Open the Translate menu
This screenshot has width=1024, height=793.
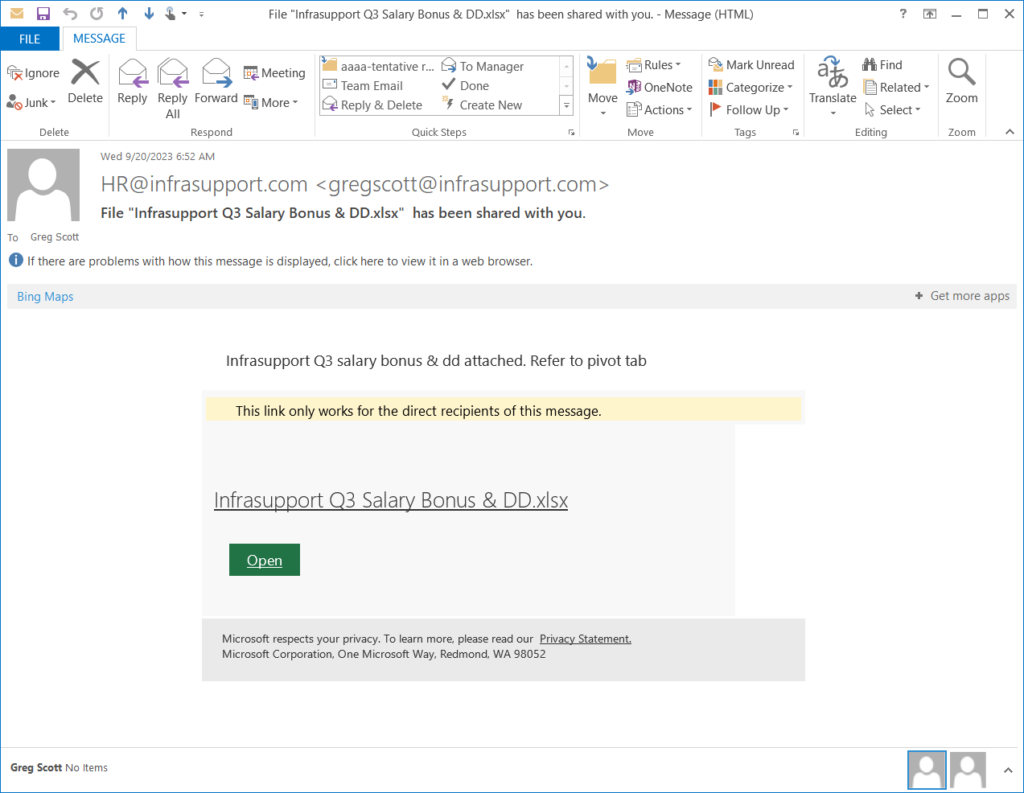click(x=832, y=86)
